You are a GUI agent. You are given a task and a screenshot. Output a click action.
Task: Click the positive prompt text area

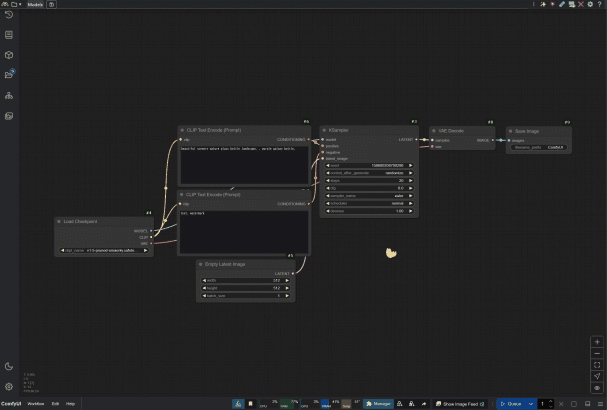click(x=244, y=165)
